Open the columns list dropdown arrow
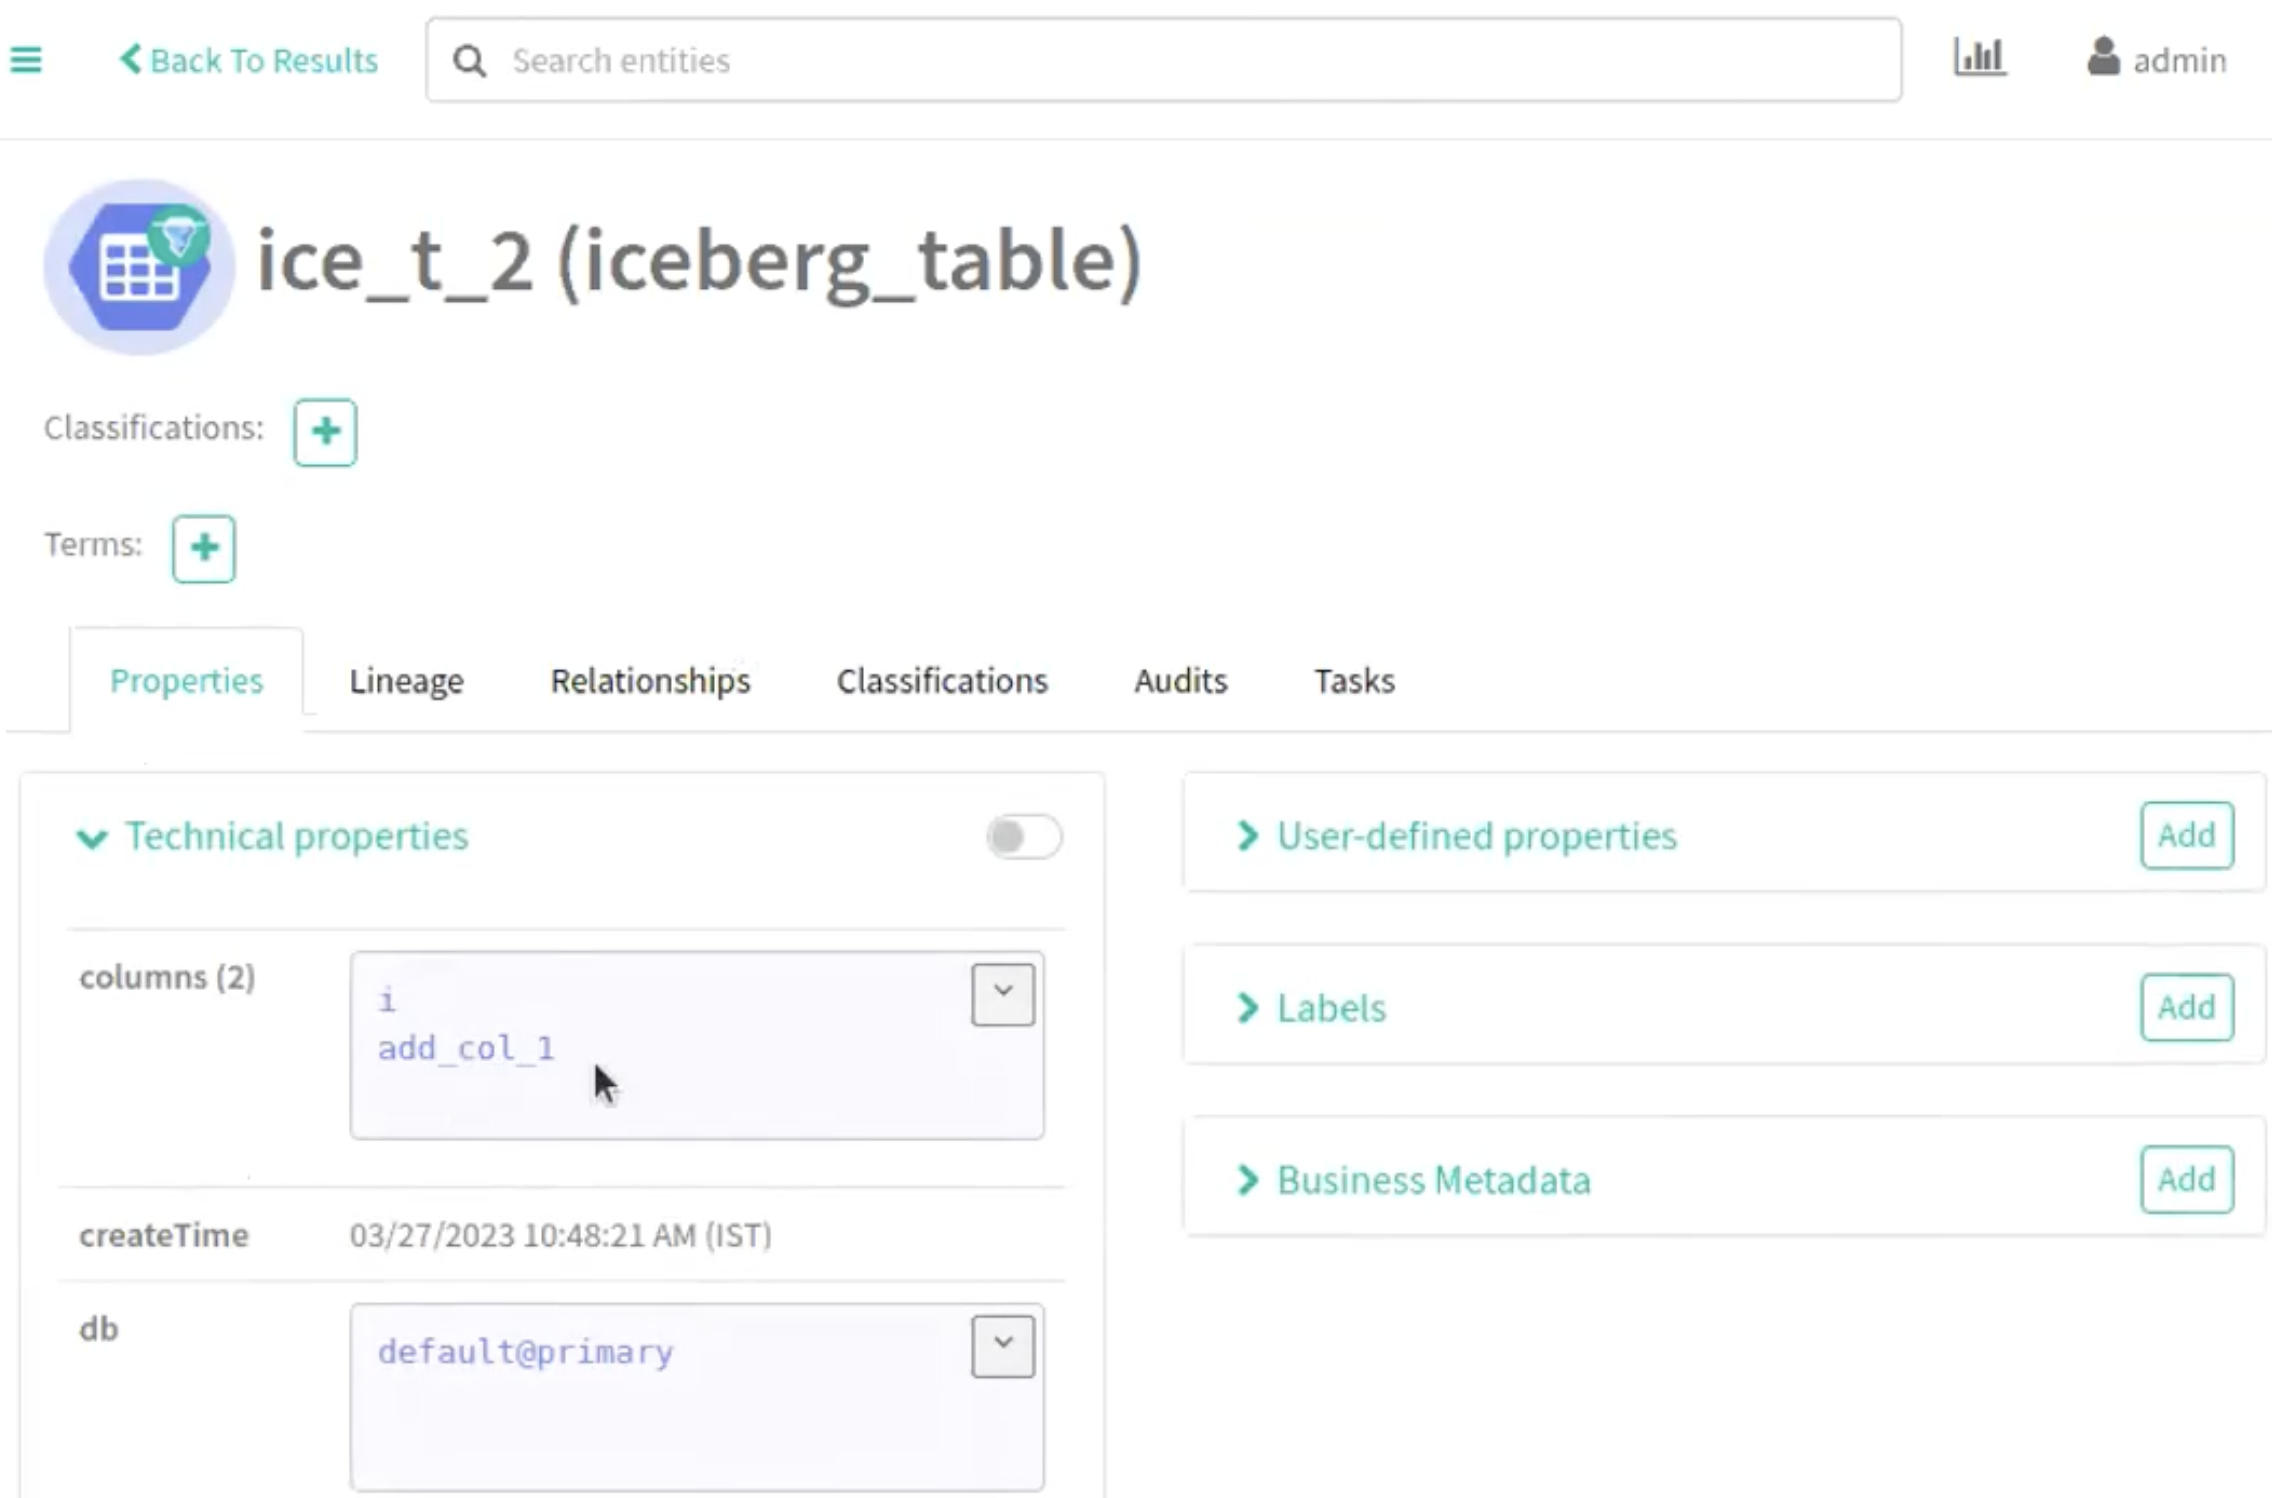This screenshot has height=1498, width=2272. [1002, 994]
